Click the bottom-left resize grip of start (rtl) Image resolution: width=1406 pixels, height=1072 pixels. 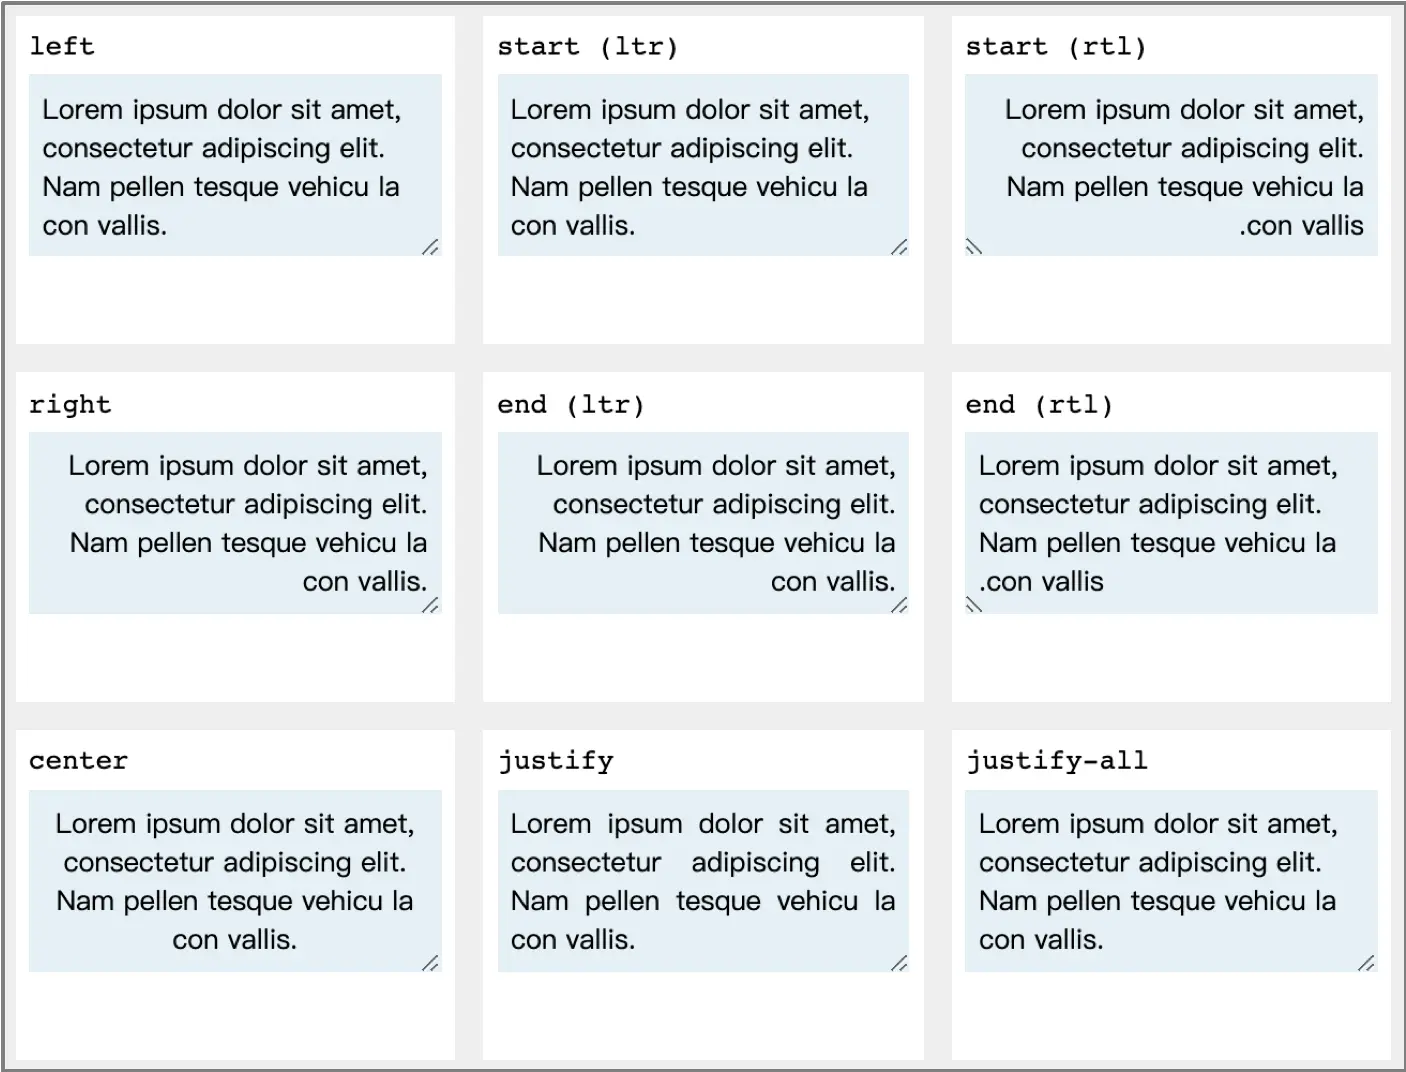(x=973, y=248)
